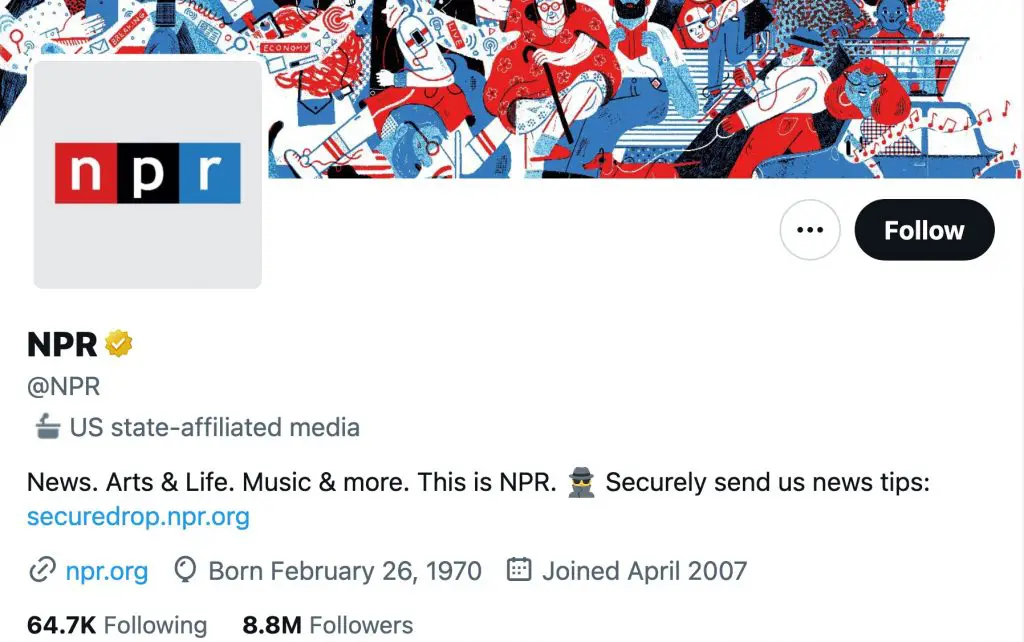
Task: Click Born February 26, 1970 text
Action: point(344,570)
